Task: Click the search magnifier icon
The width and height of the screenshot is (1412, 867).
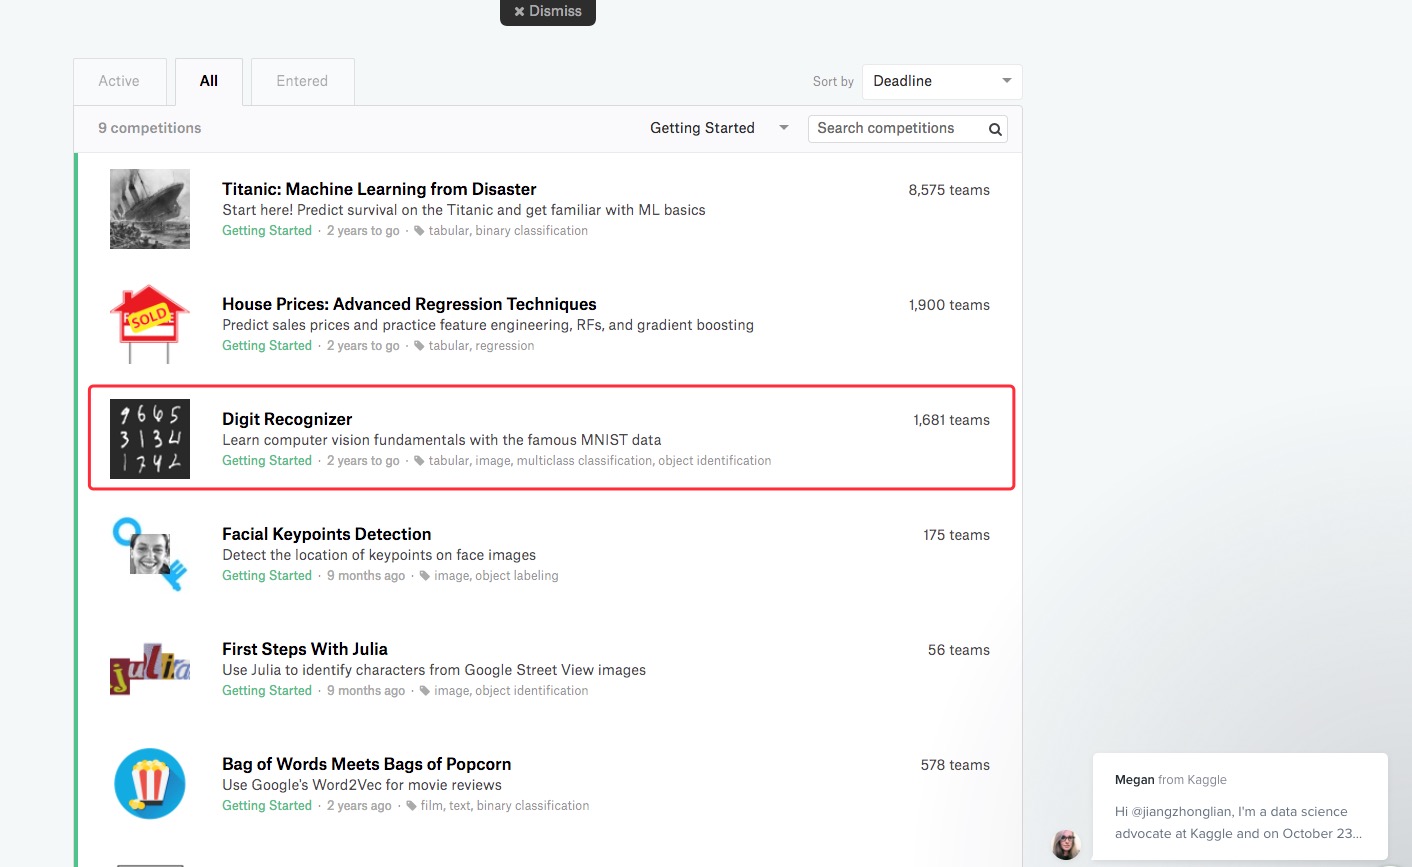Action: click(x=994, y=129)
